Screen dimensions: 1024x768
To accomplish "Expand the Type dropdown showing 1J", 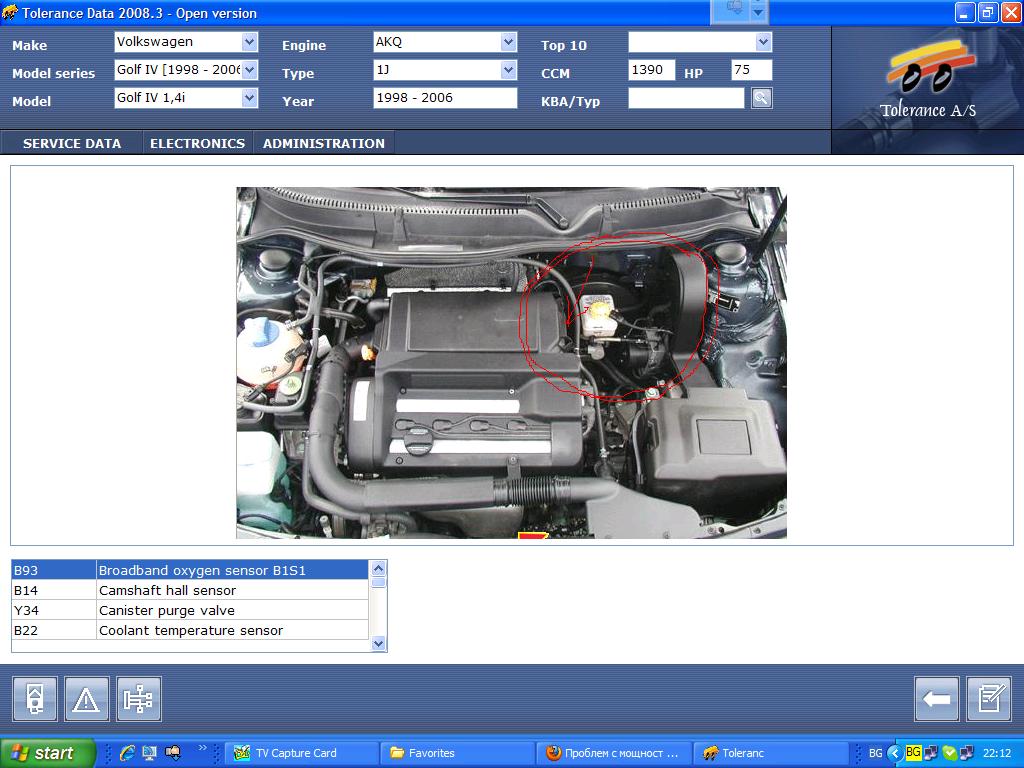I will point(509,70).
